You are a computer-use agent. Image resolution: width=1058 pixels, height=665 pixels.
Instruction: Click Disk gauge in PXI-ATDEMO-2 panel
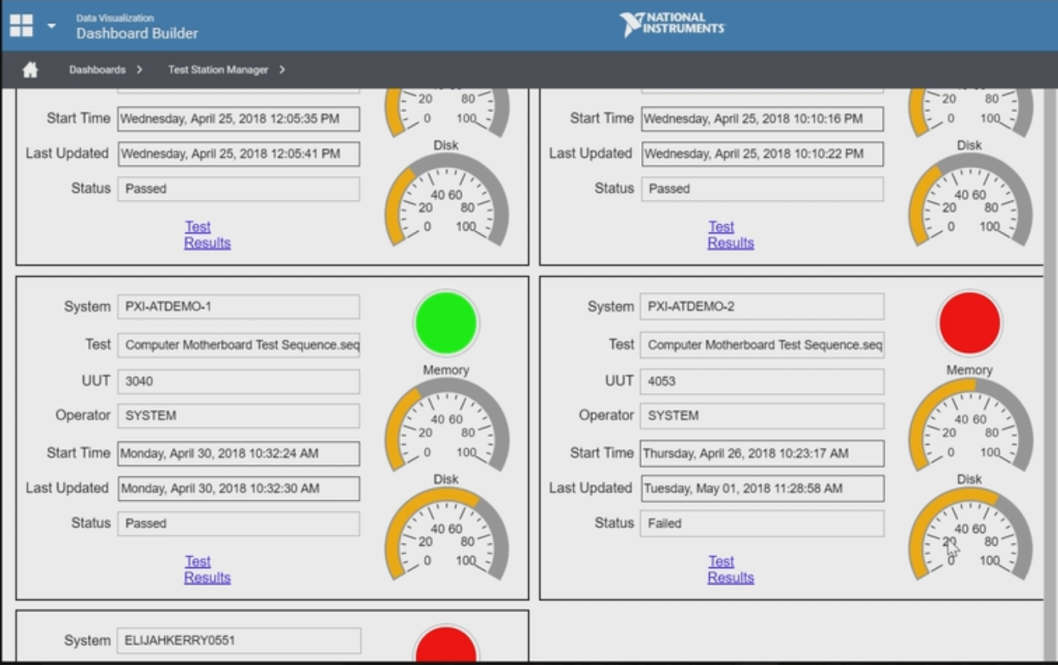click(x=969, y=534)
